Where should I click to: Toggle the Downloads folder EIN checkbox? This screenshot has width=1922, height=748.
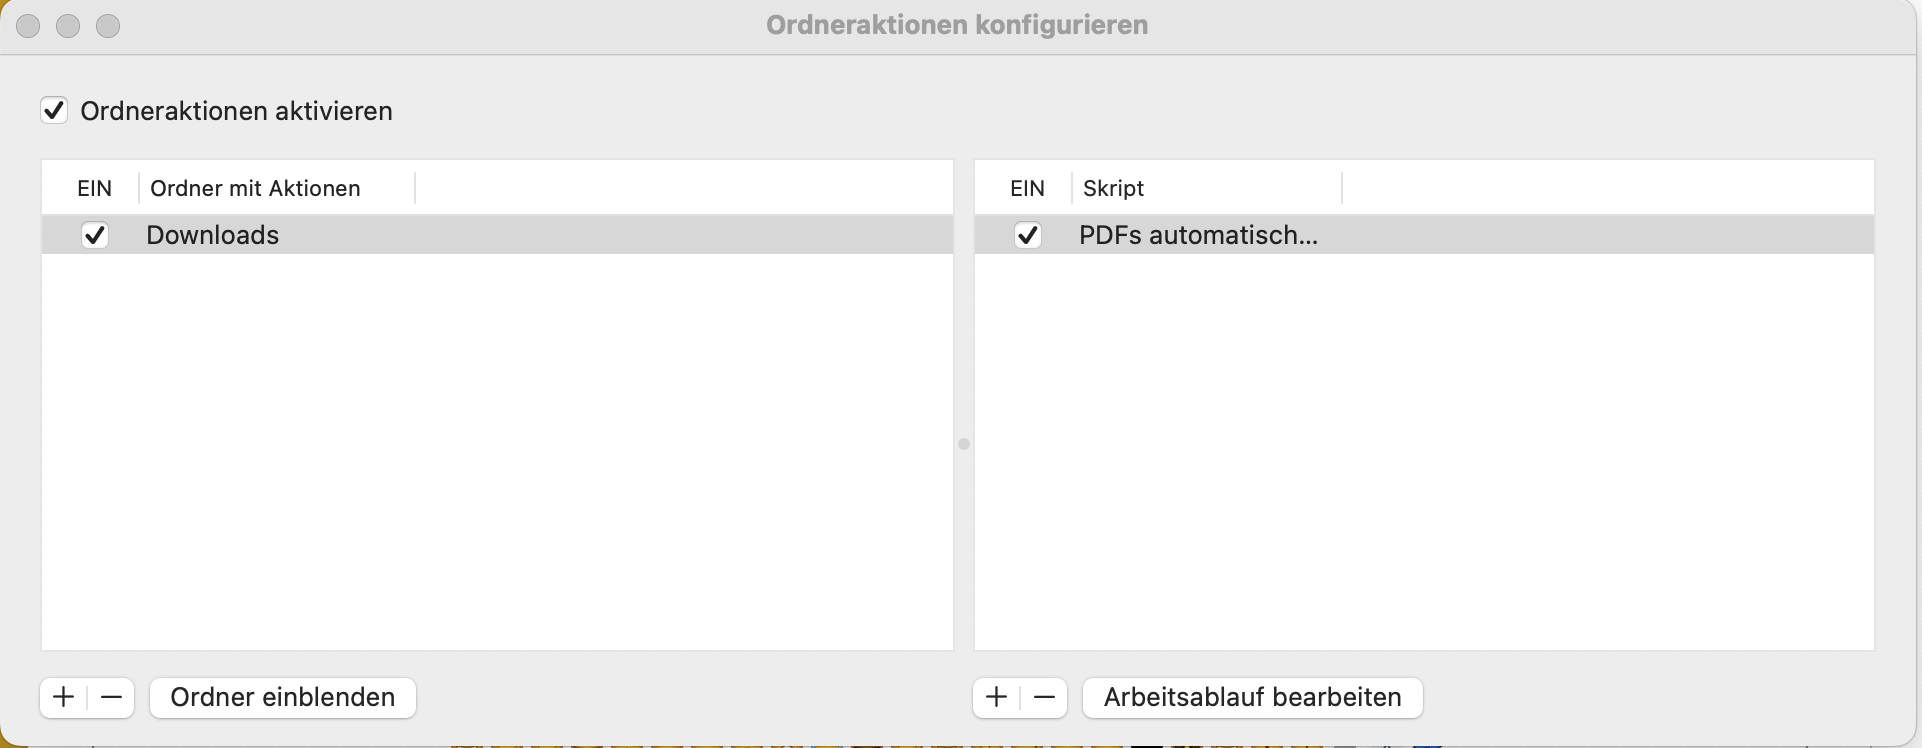[95, 235]
